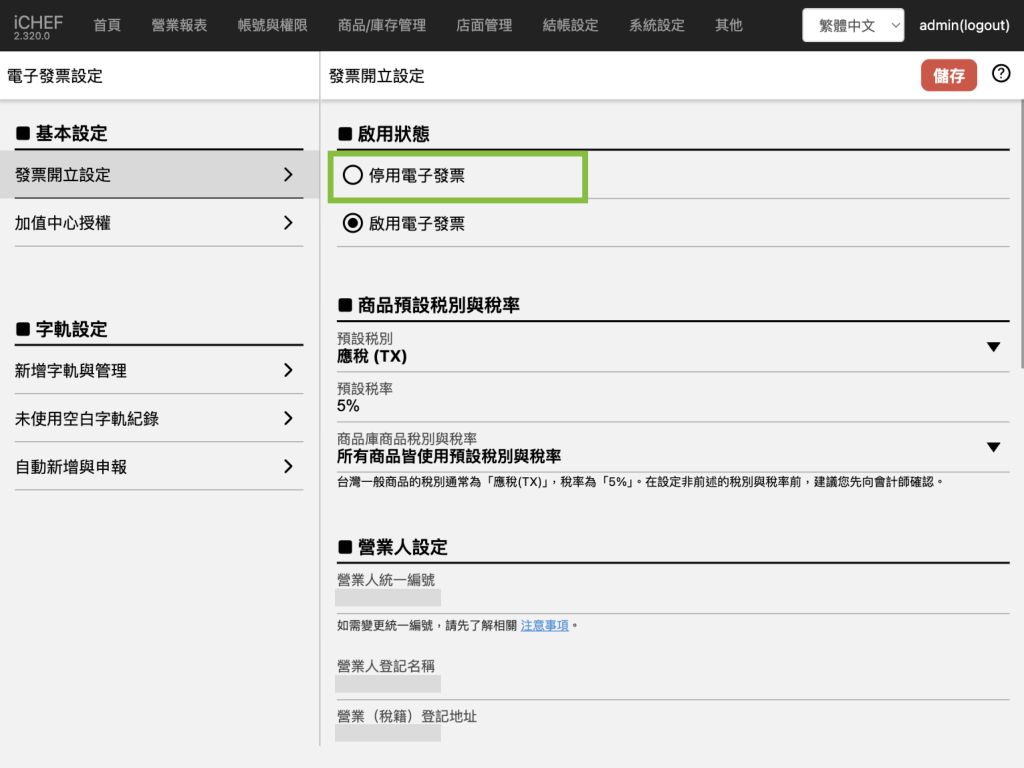This screenshot has width=1024, height=768.
Task: Expand 商品庫商品稅別與稅率 dropdown arrow
Action: (x=993, y=447)
